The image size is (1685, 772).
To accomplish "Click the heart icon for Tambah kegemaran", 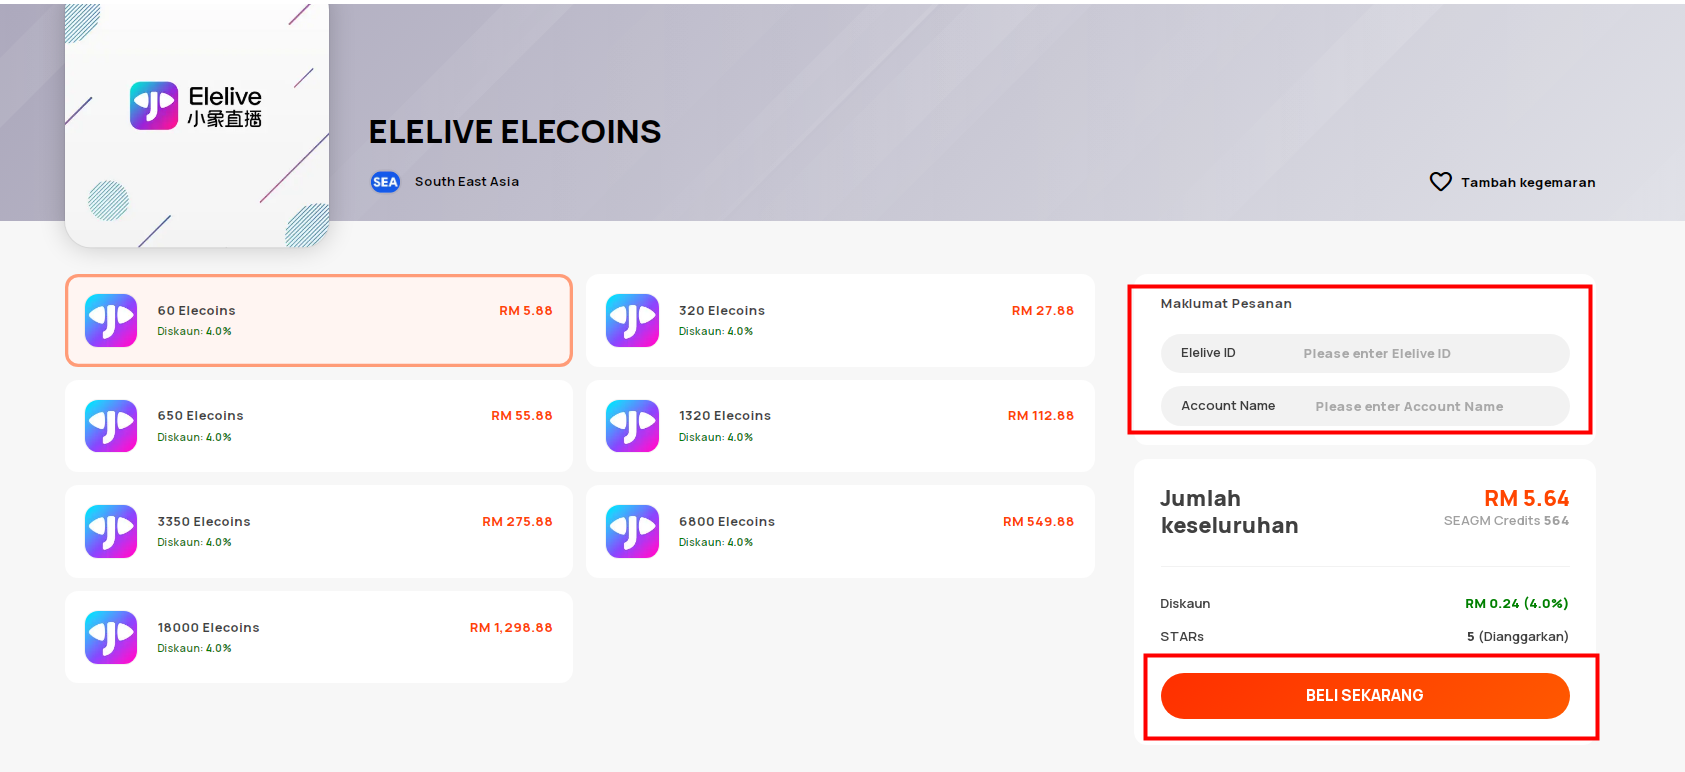I will [1440, 182].
